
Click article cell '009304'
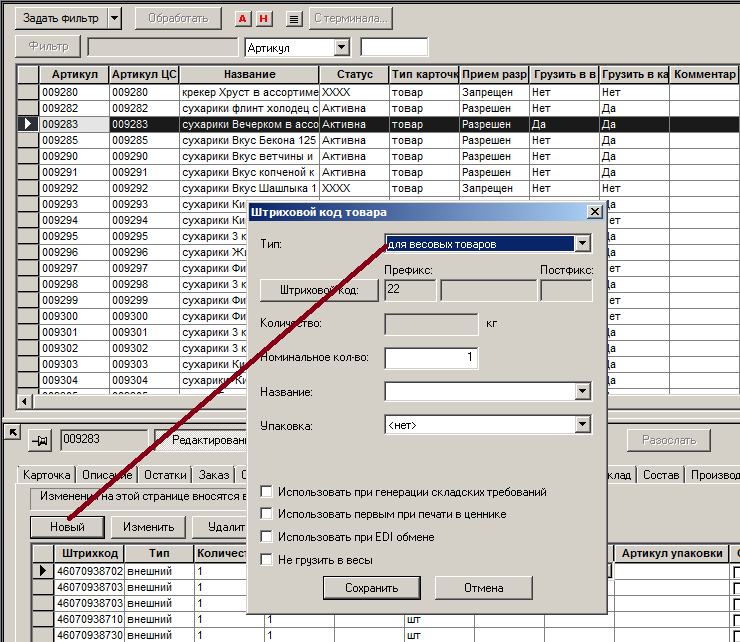[74, 380]
